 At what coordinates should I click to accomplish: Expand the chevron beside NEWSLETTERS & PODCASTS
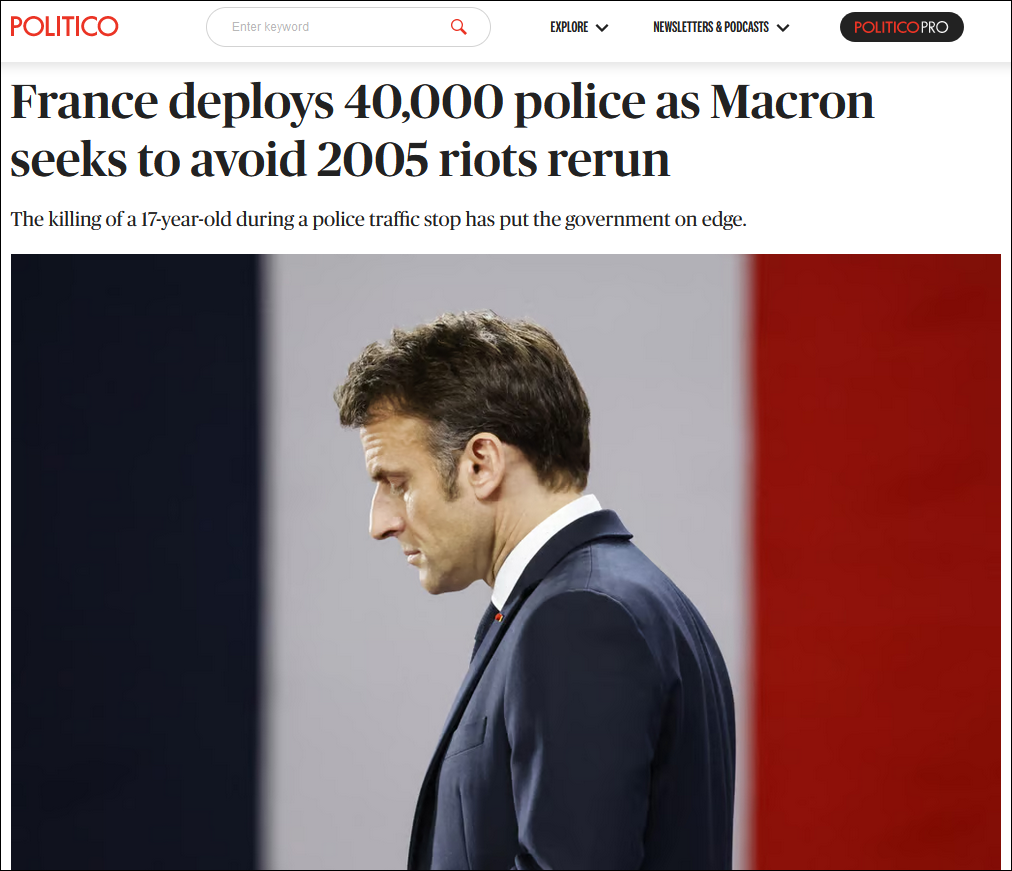click(x=783, y=28)
